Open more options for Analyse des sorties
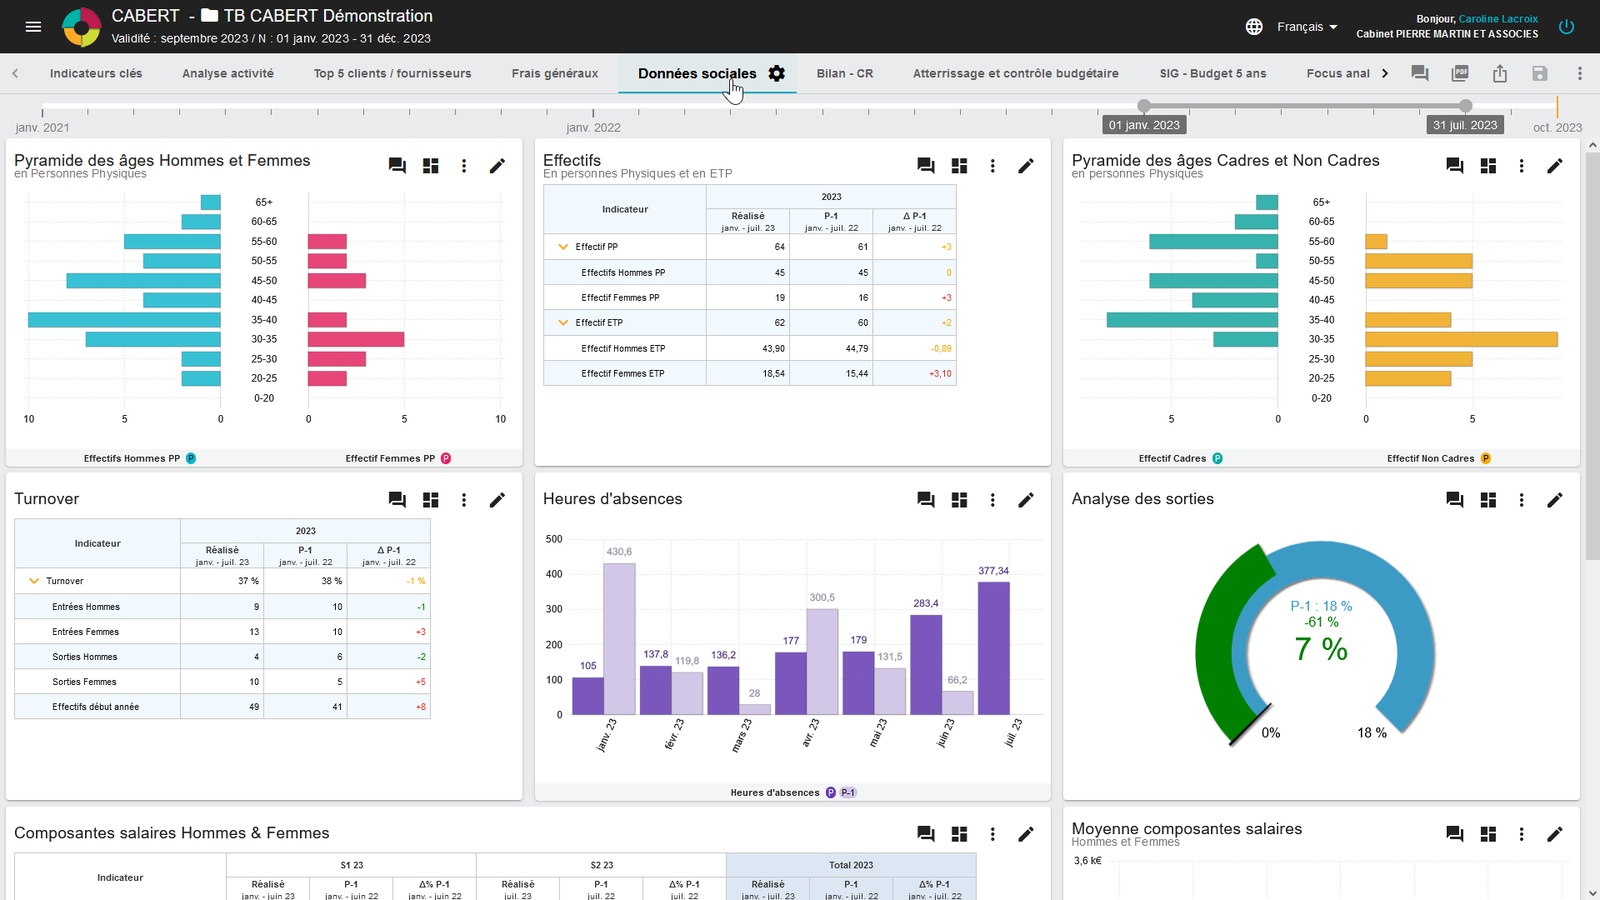The width and height of the screenshot is (1600, 900). 1521,500
